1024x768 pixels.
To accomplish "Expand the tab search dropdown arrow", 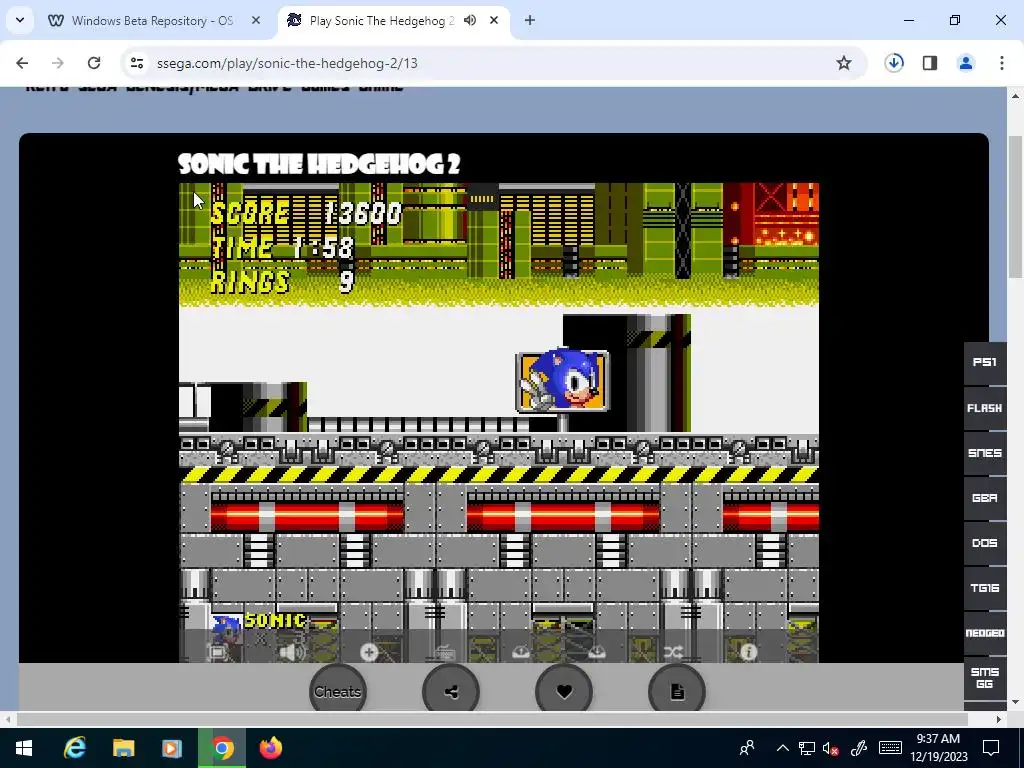I will (x=20, y=21).
